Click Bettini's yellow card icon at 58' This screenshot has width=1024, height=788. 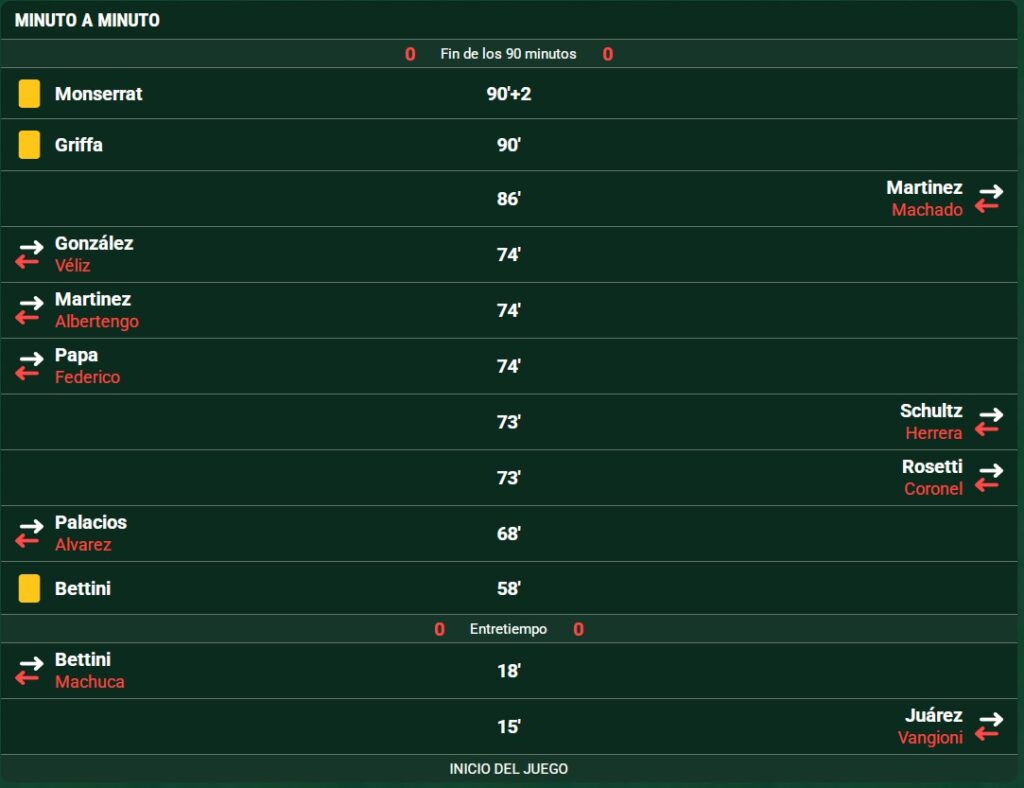coord(29,589)
